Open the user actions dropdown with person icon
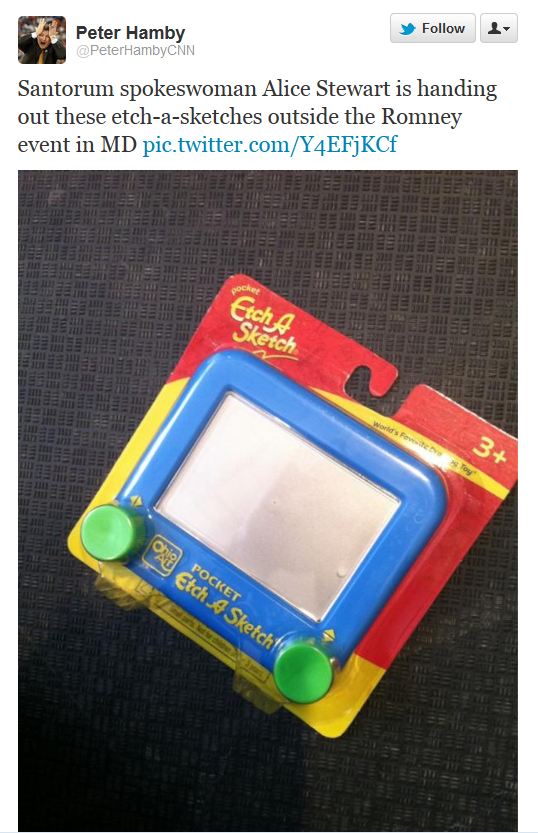538x833 pixels. 499,28
